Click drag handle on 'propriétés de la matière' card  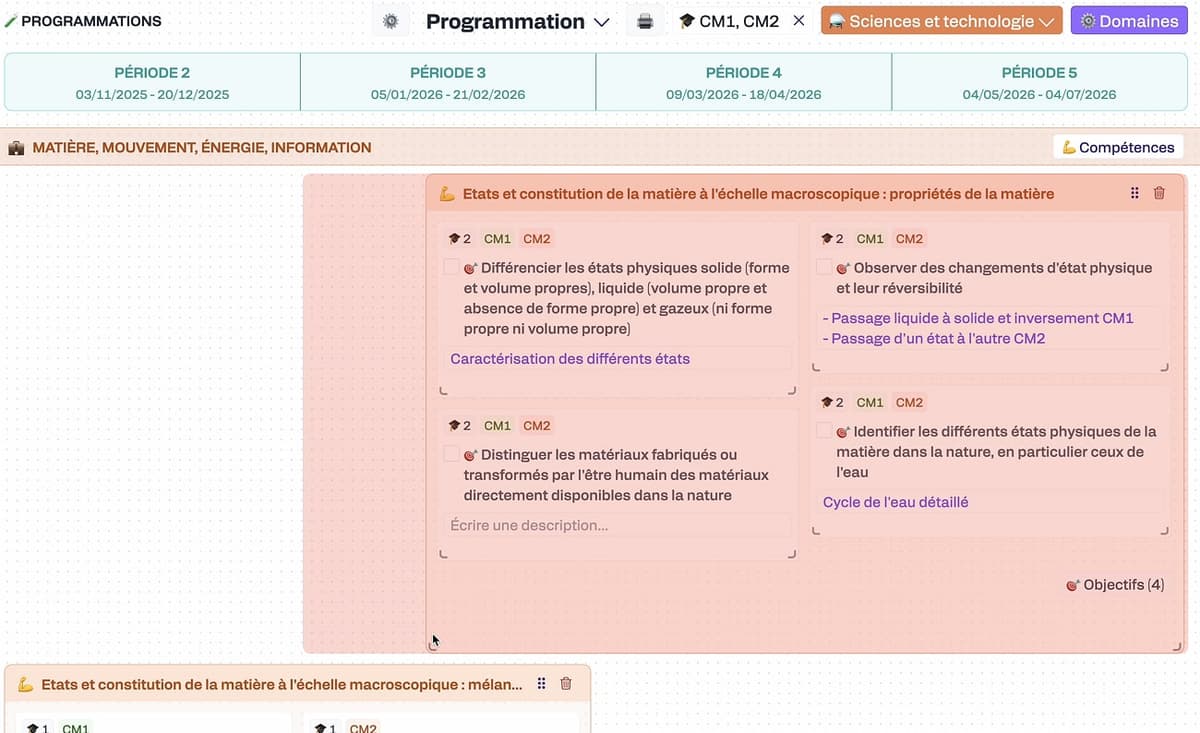[1134, 193]
